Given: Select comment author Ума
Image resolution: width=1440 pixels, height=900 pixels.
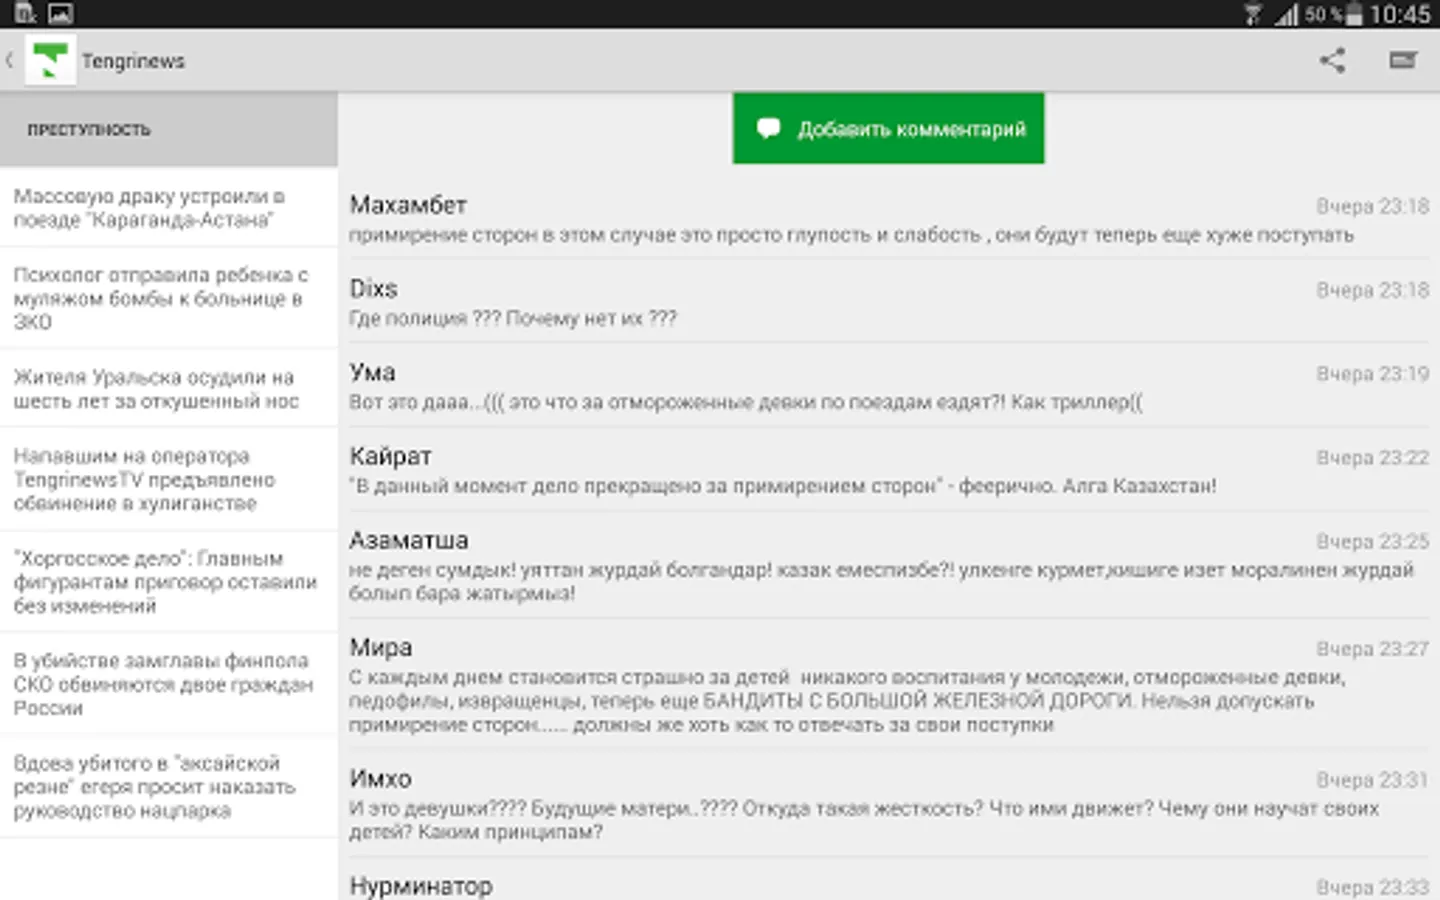Looking at the screenshot, I should point(372,372).
